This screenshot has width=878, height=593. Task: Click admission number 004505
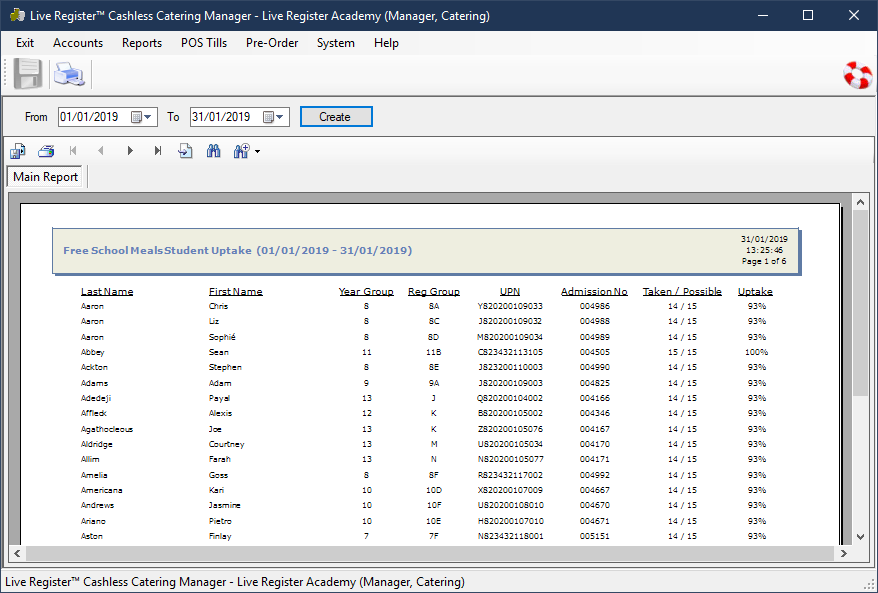tap(595, 352)
